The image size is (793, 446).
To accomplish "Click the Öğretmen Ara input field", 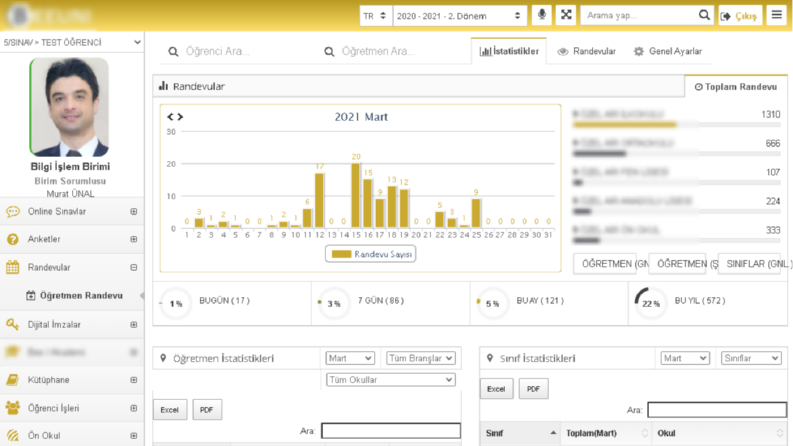I will click(402, 52).
